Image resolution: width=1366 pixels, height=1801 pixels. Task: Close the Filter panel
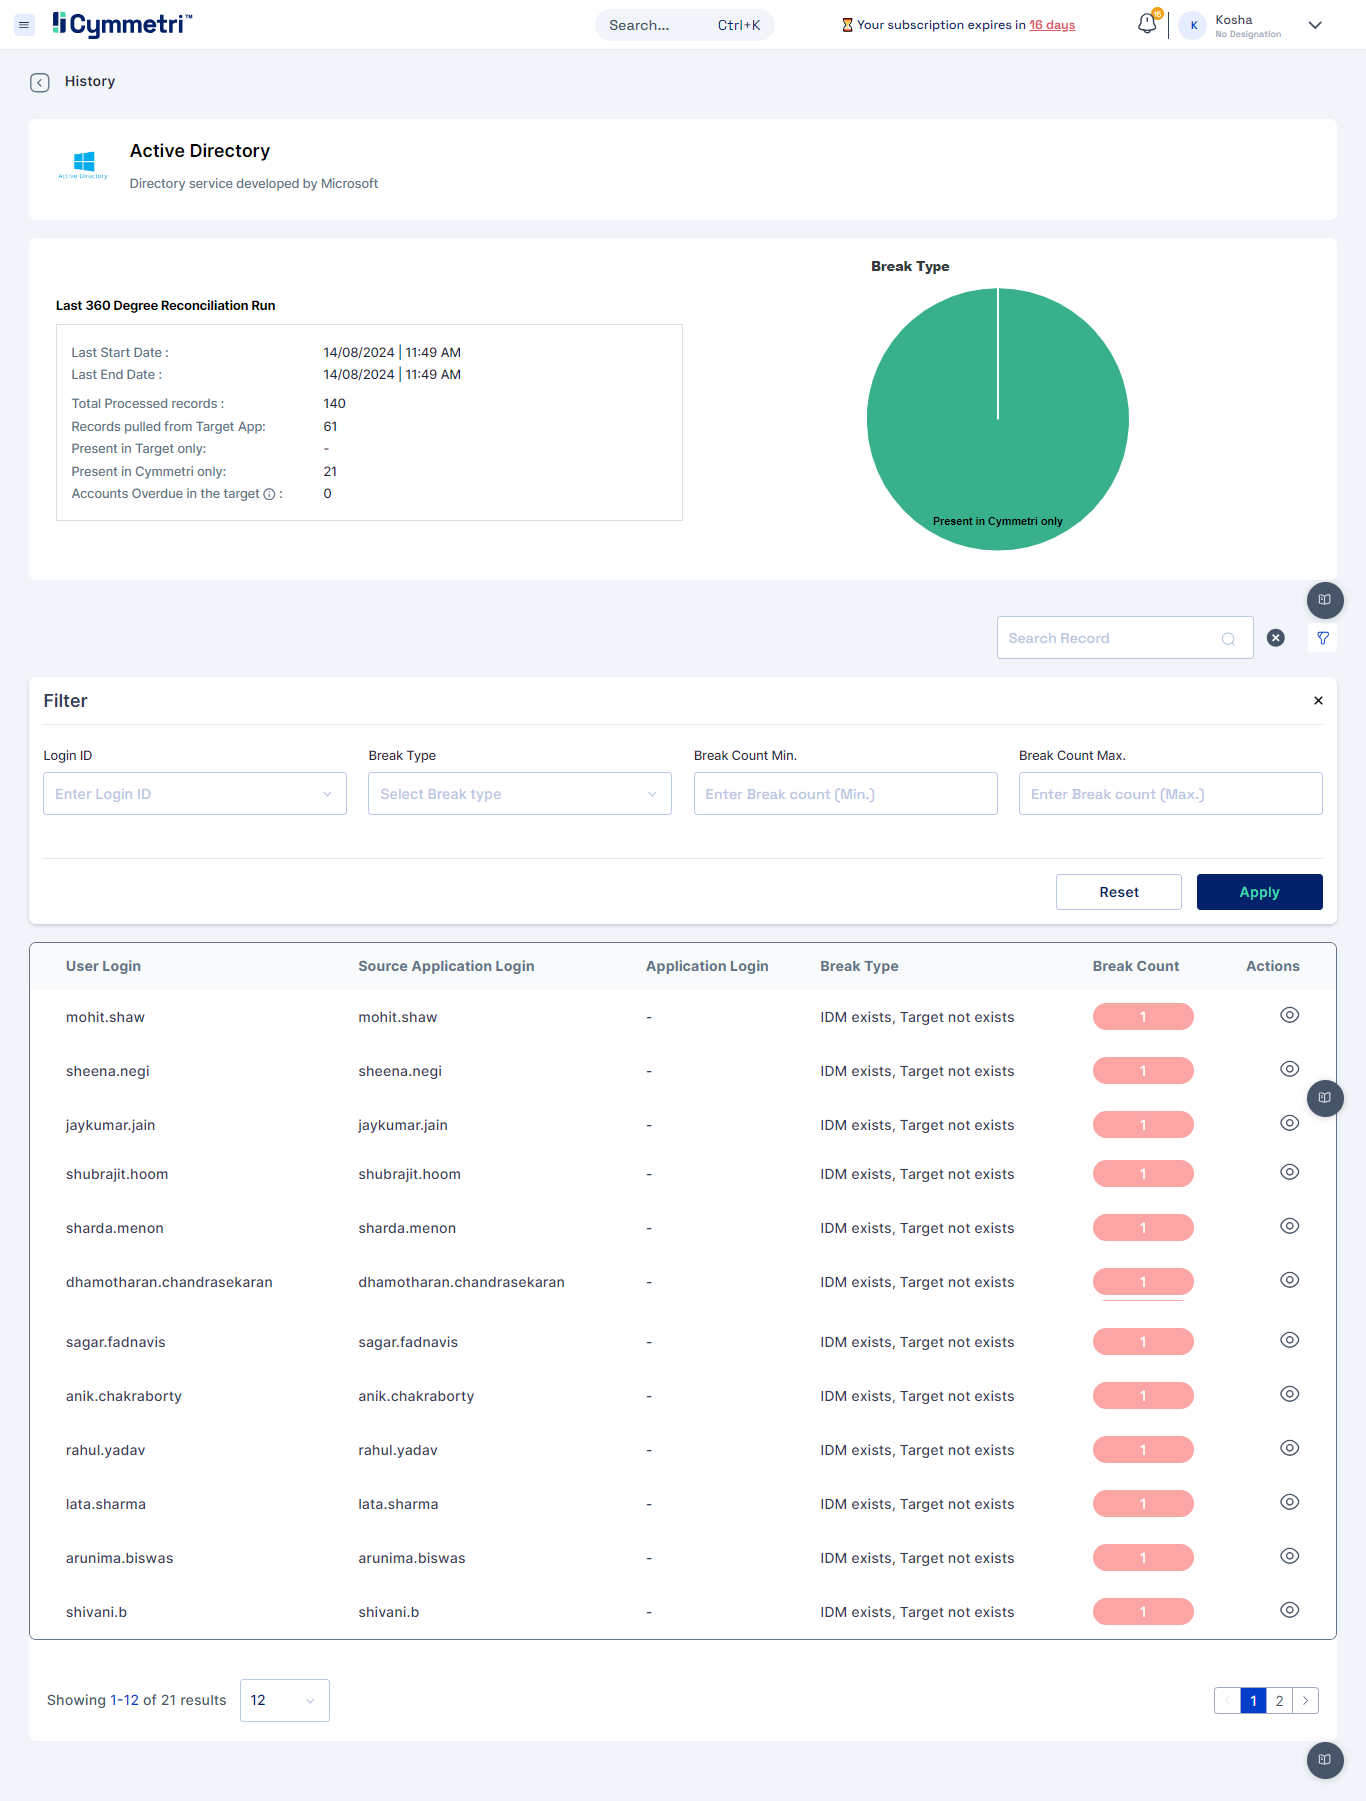click(x=1318, y=701)
